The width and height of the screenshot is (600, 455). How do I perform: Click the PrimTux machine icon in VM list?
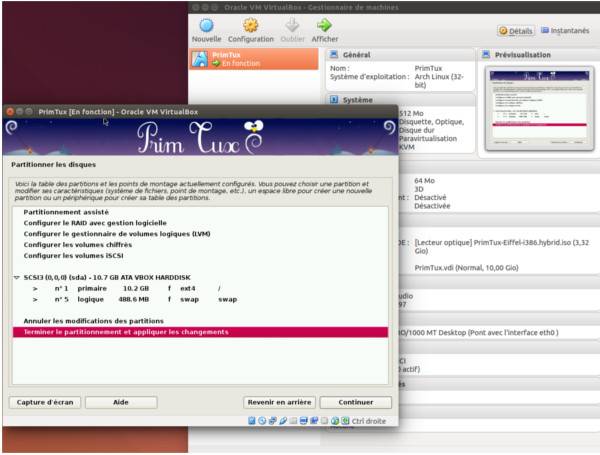pyautogui.click(x=200, y=59)
